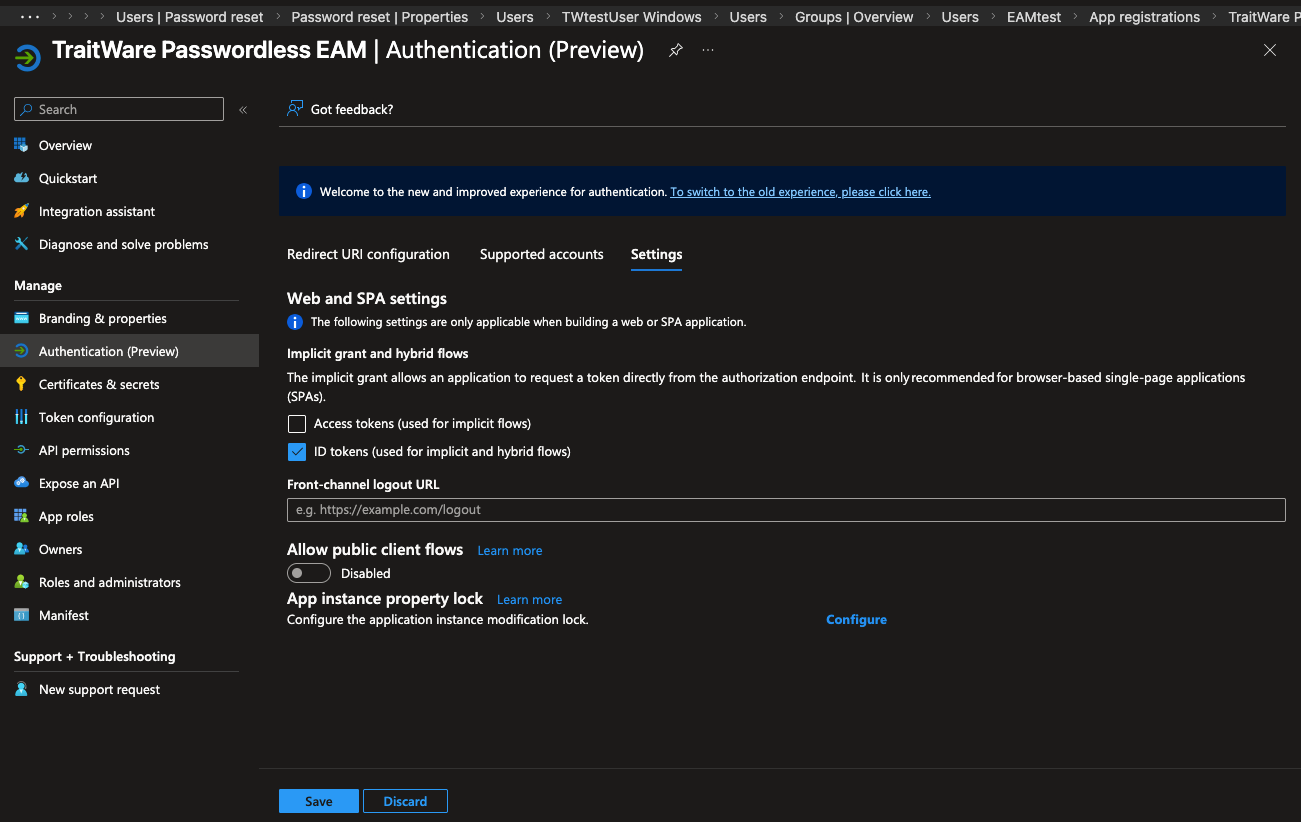Screen dimensions: 1301x822
Task: View Owners of the app
Action: coord(60,550)
